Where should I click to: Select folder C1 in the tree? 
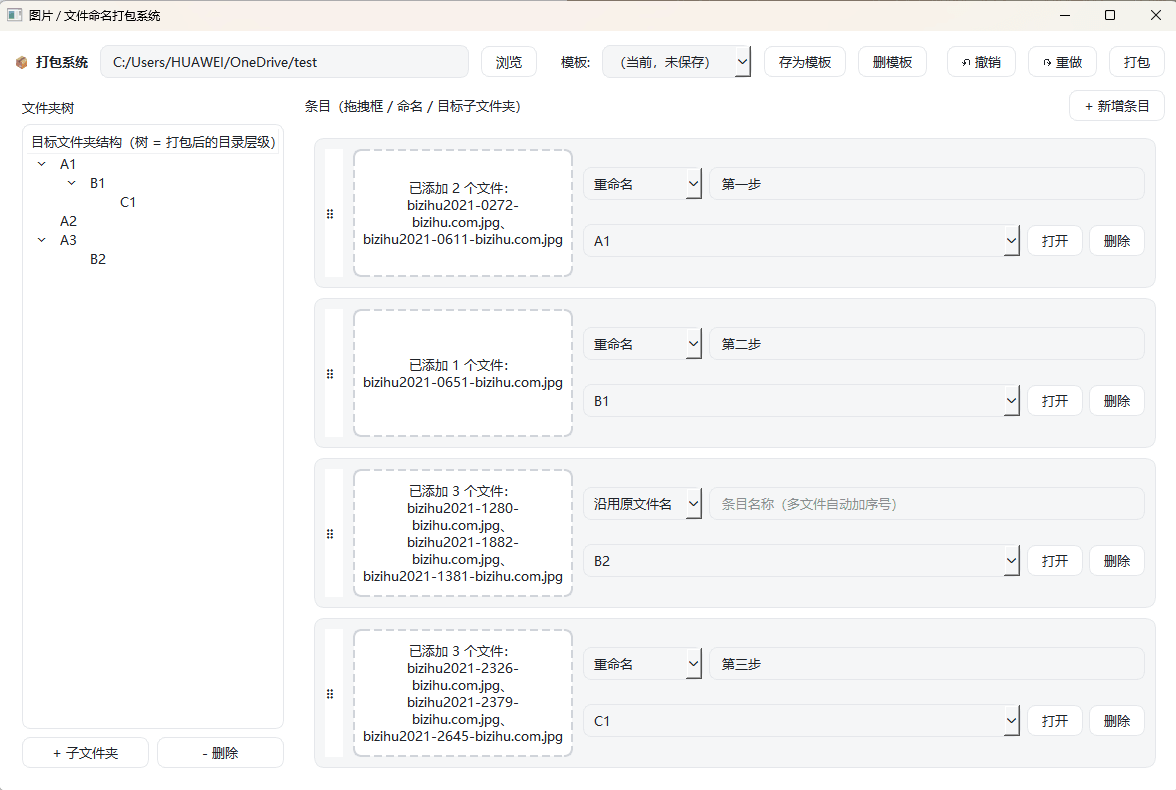click(128, 202)
